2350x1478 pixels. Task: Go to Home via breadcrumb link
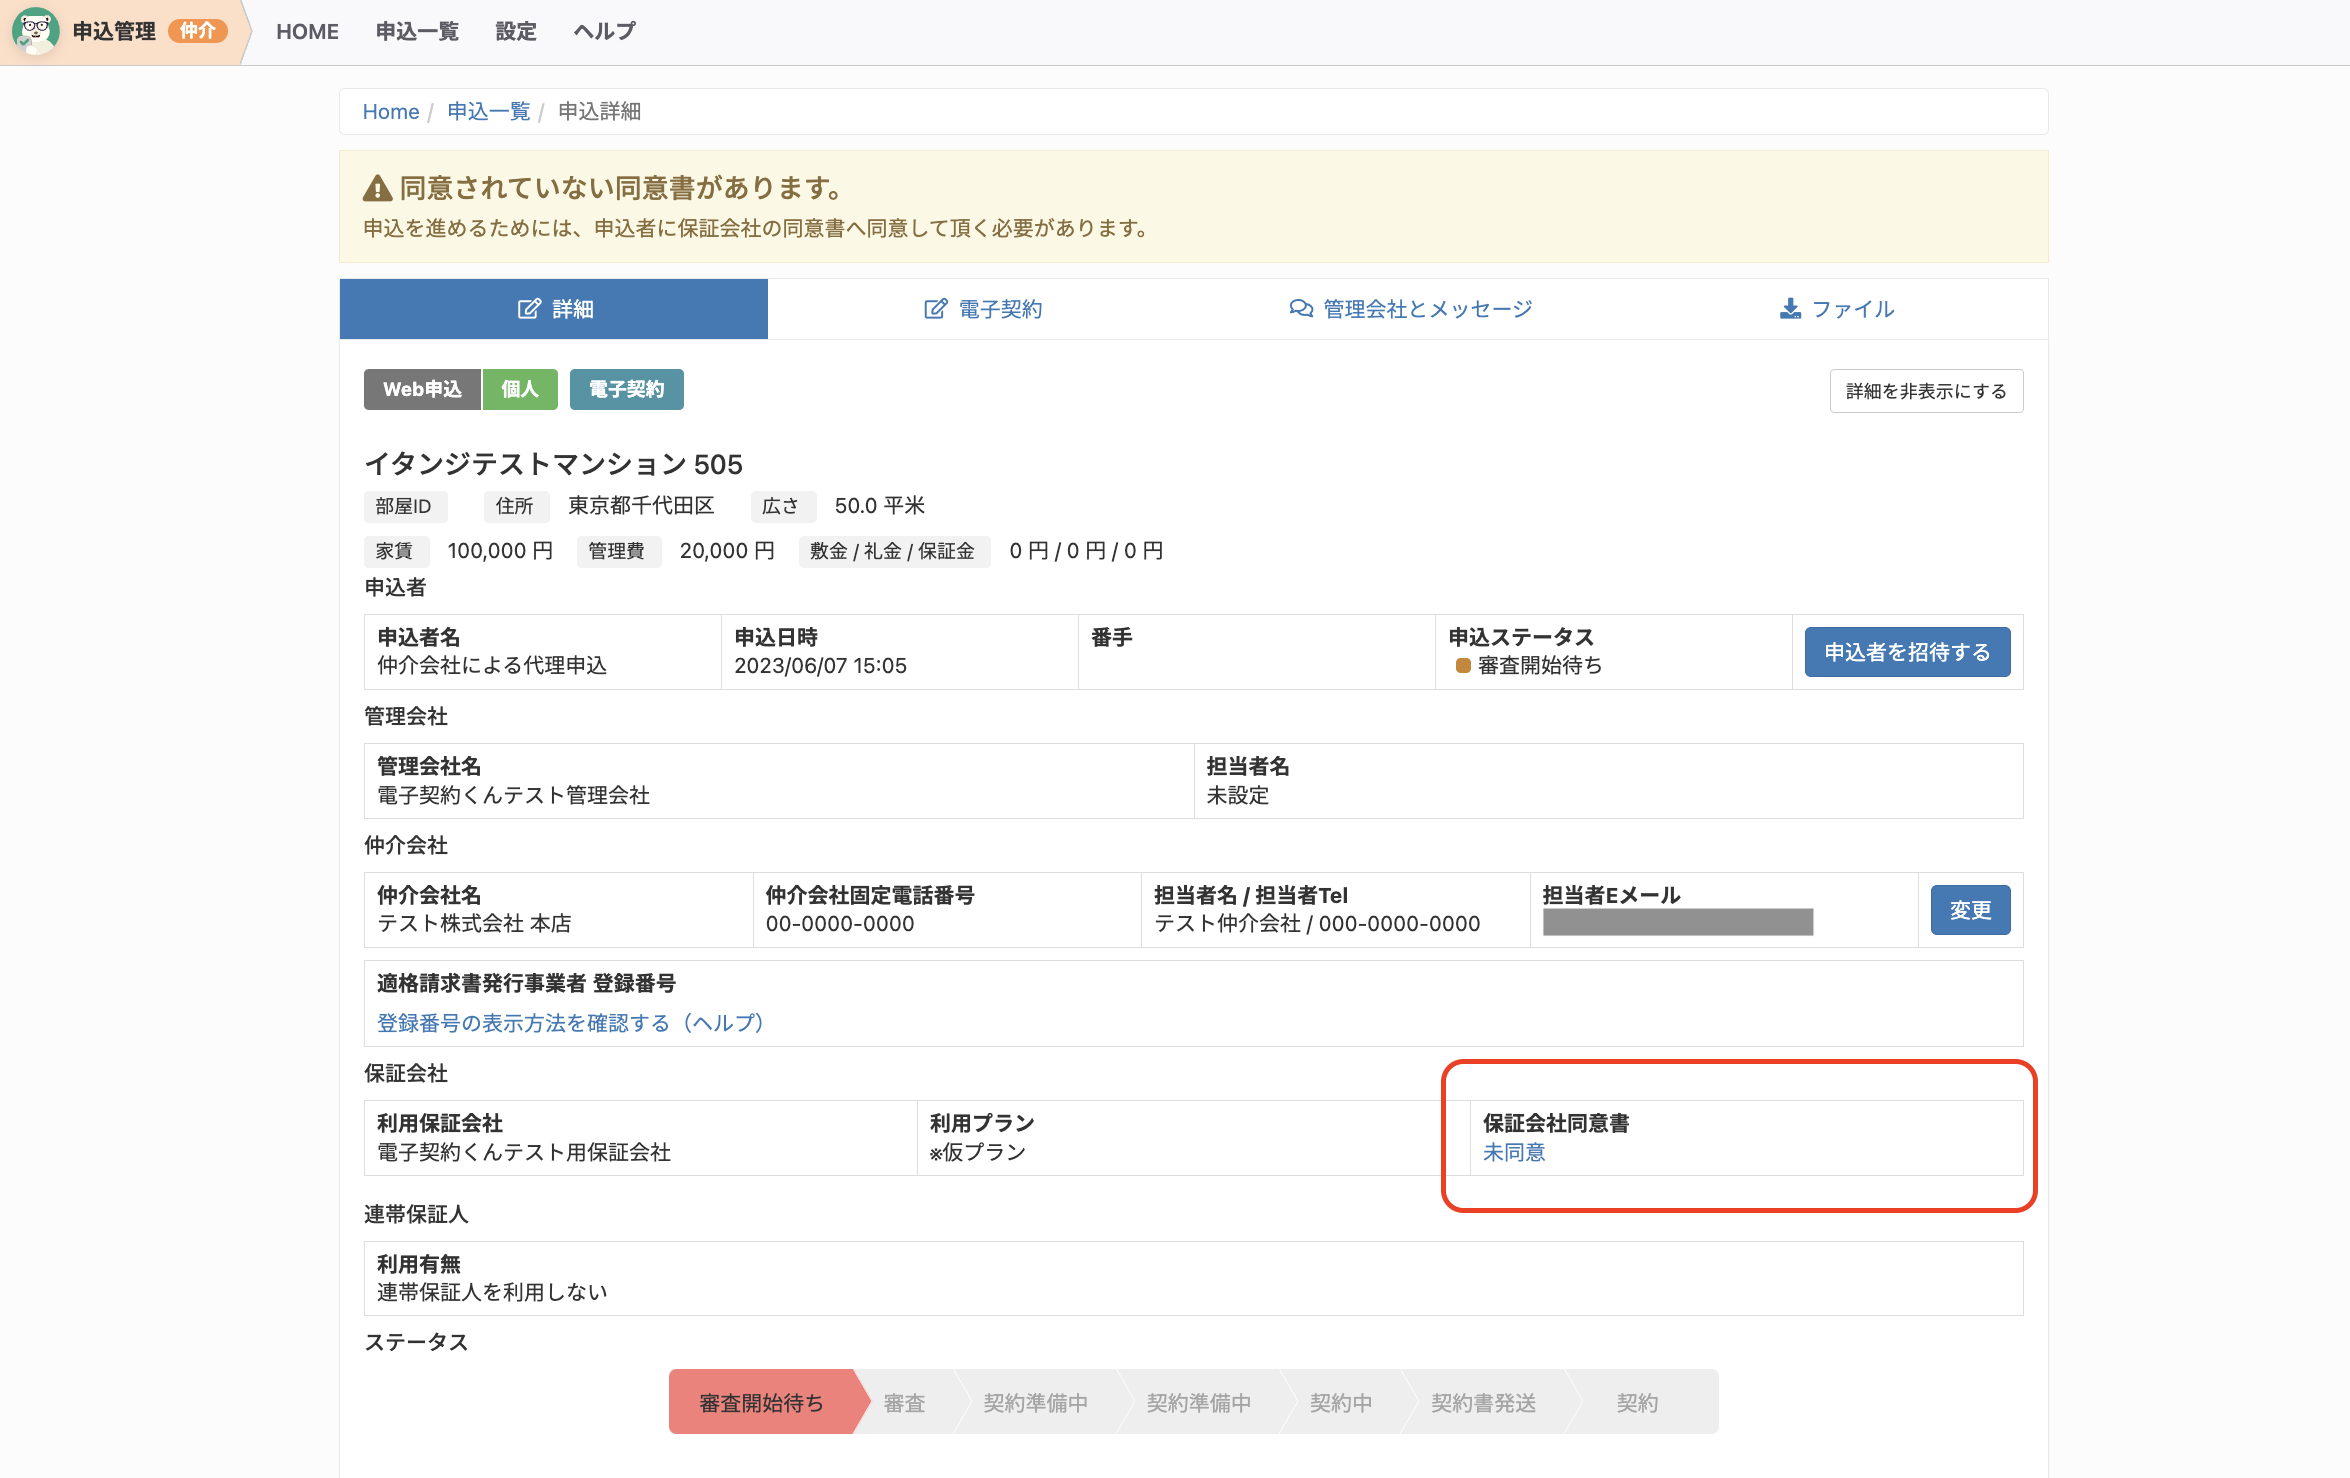390,111
